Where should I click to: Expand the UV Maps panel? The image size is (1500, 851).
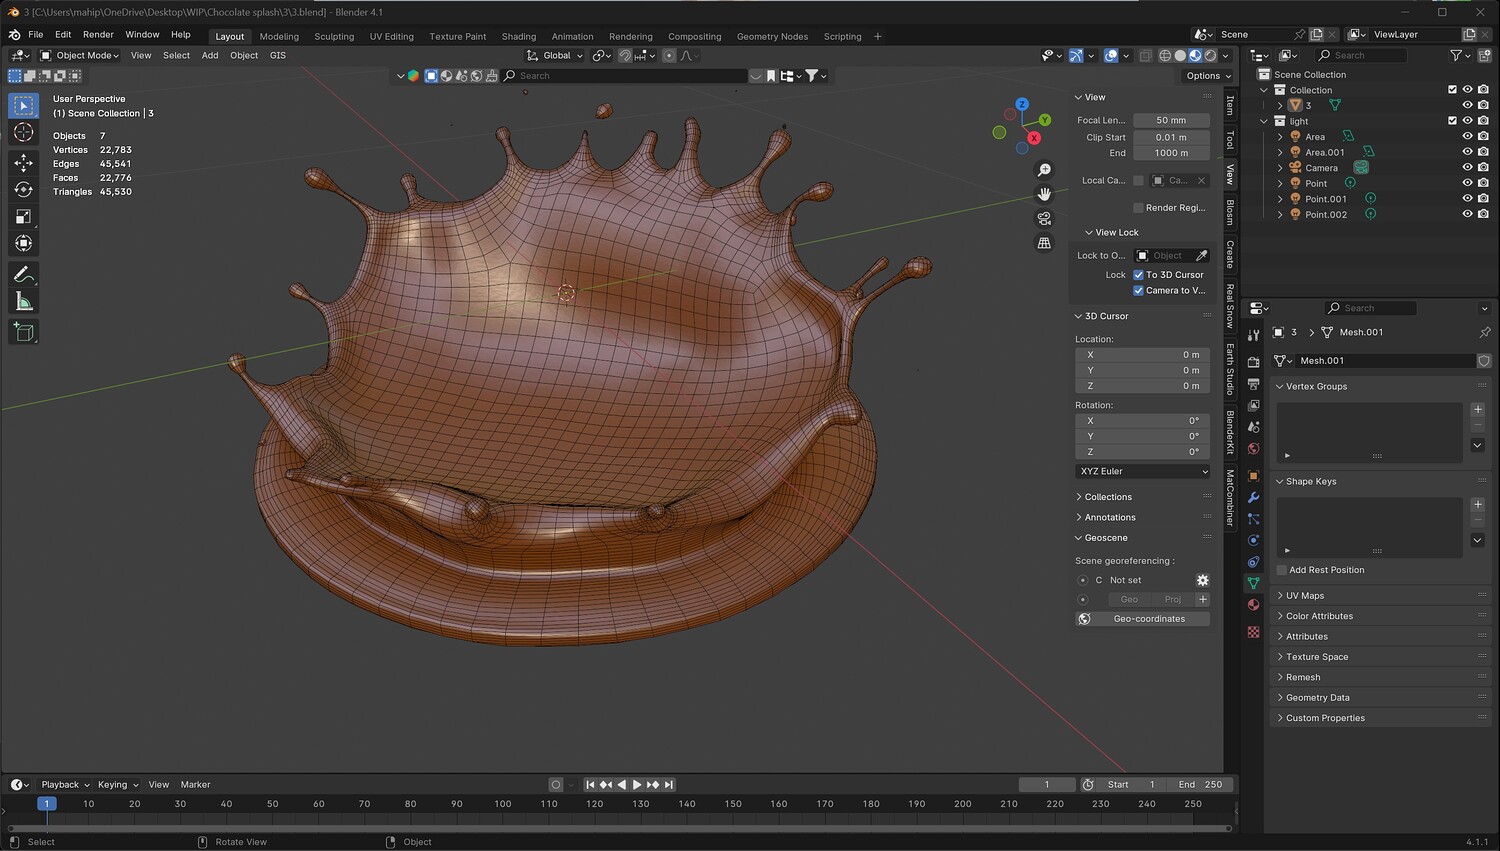(1304, 595)
